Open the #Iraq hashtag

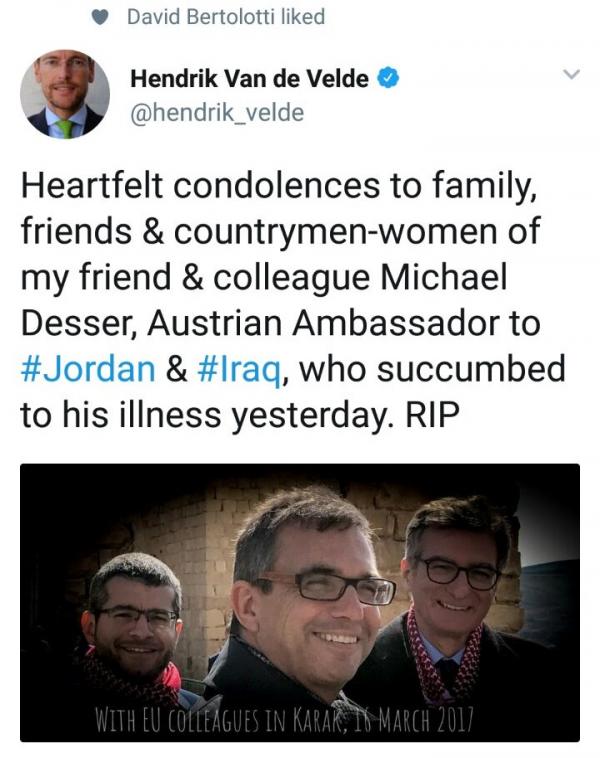tap(239, 370)
